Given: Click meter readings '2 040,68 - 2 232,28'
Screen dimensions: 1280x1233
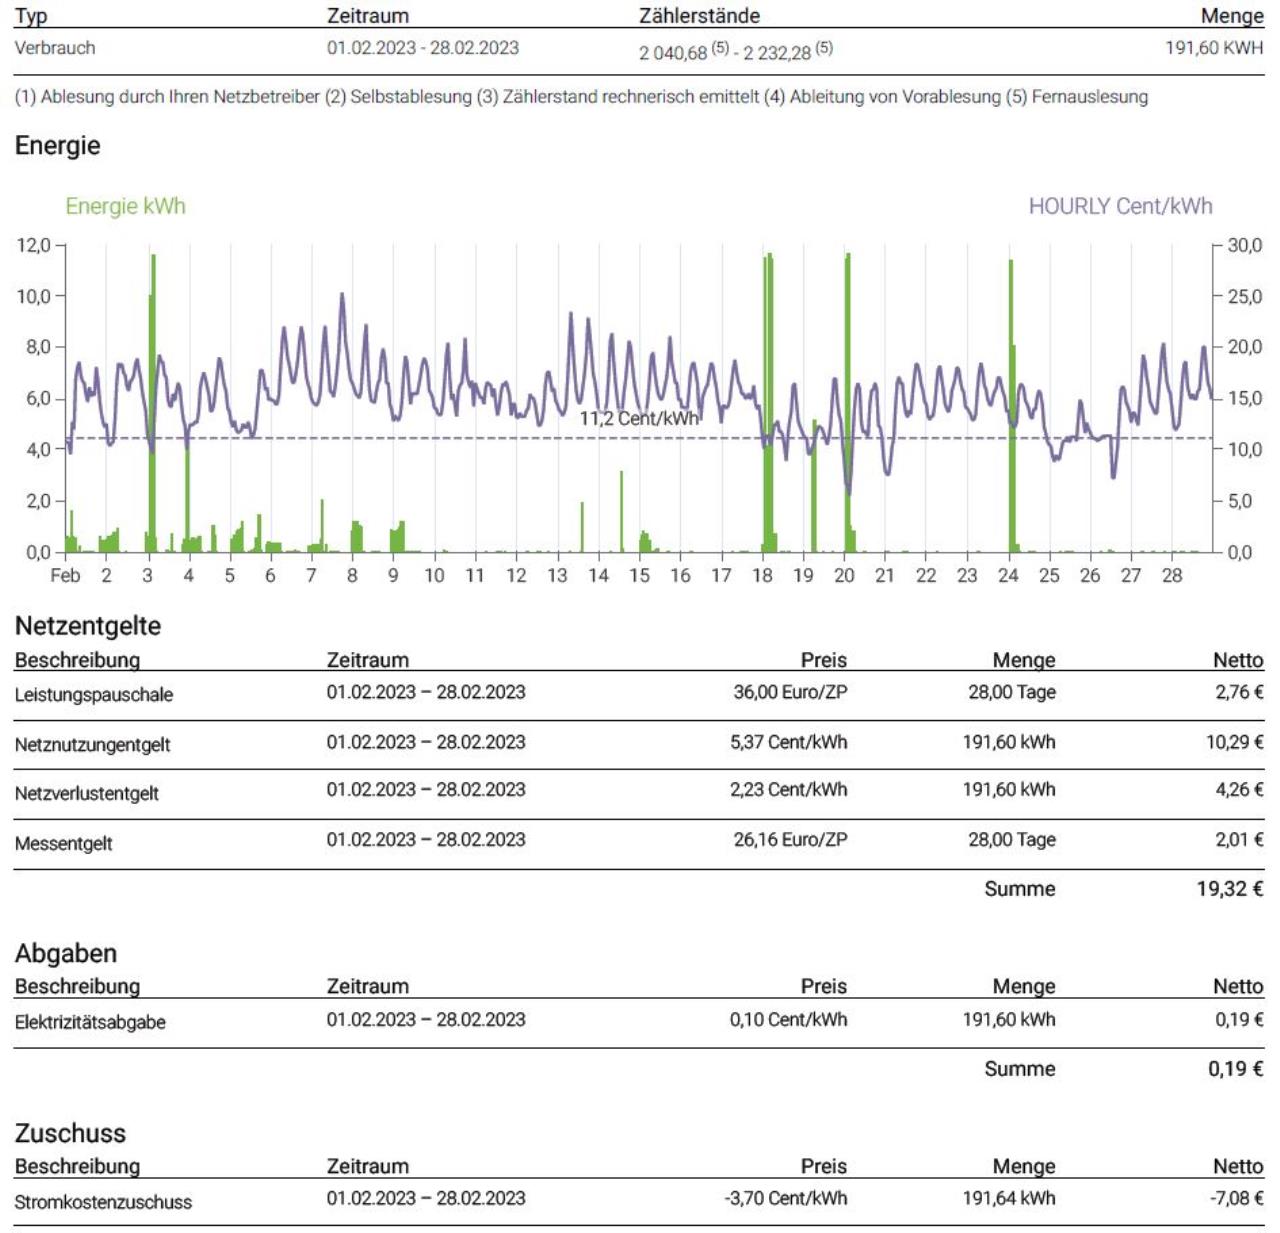Looking at the screenshot, I should coord(736,50).
